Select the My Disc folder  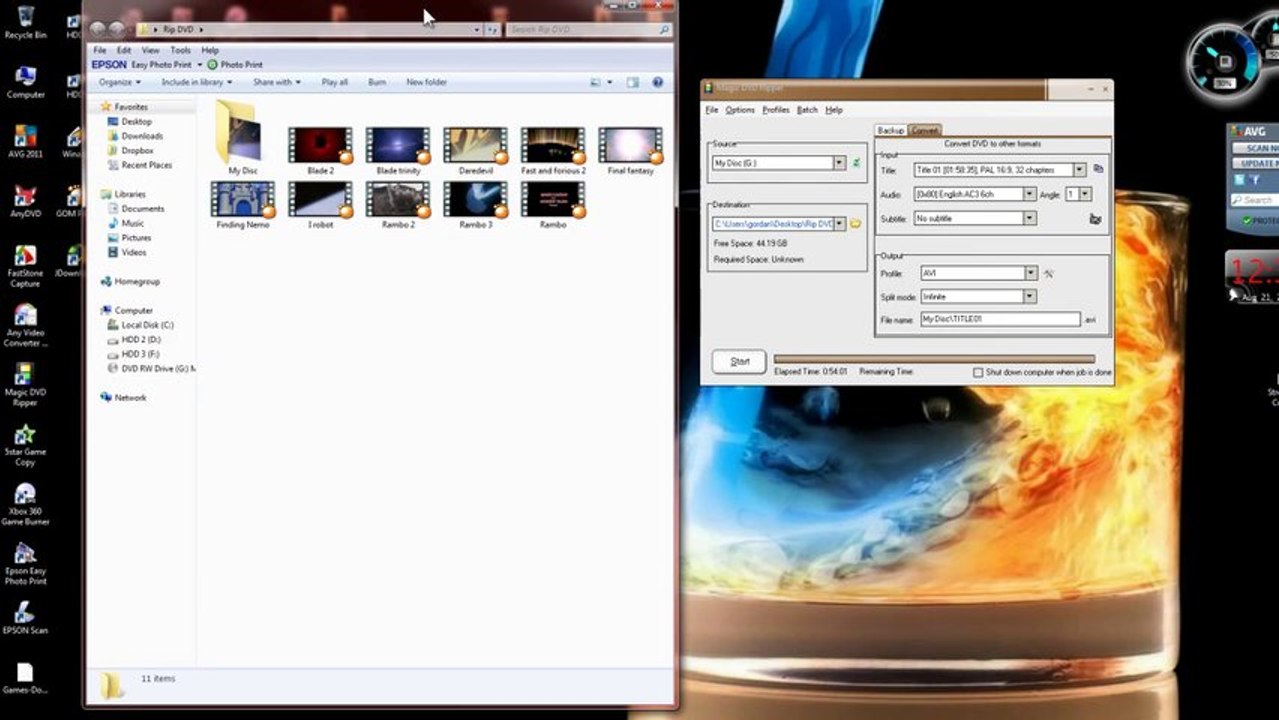click(243, 140)
